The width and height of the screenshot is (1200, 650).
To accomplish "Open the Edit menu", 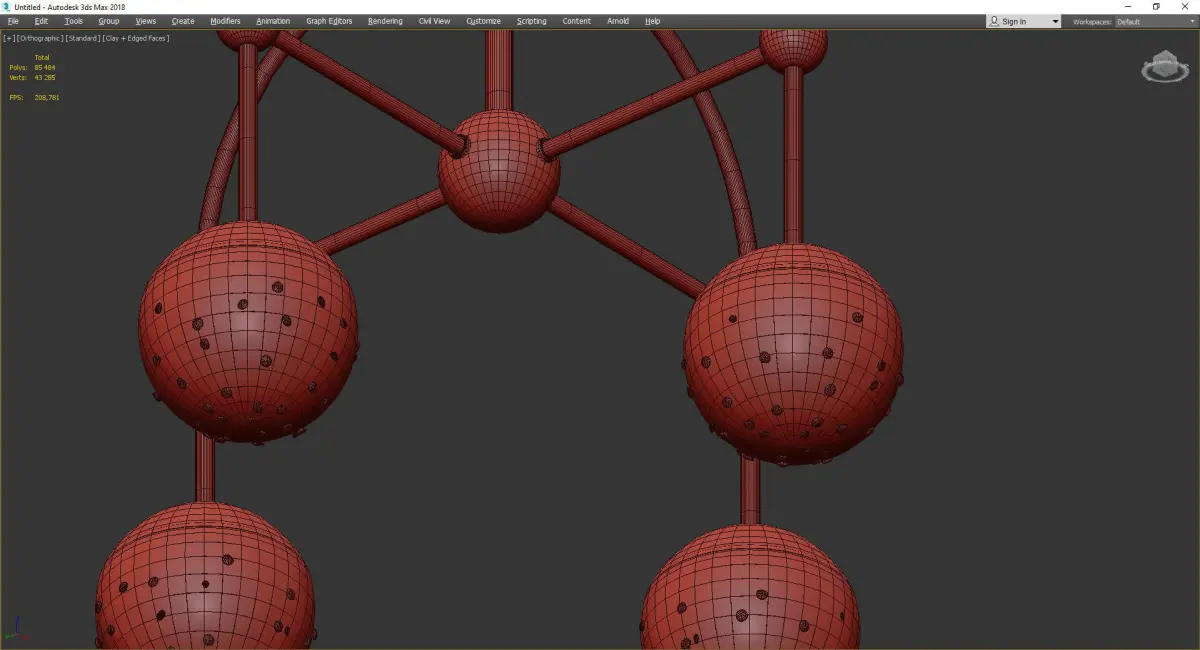I will pos(41,21).
